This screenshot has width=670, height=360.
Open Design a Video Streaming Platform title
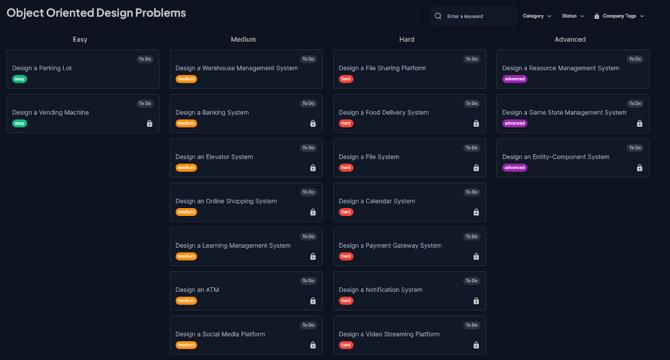[x=389, y=334]
